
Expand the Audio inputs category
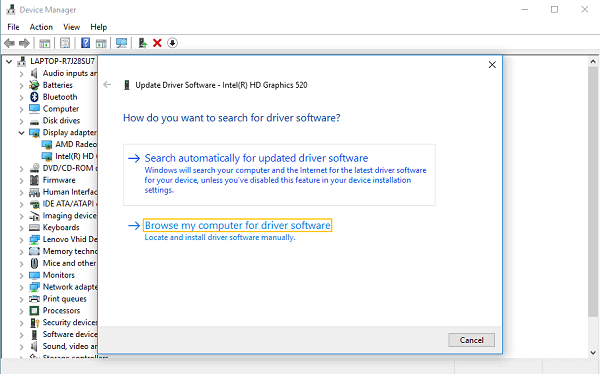[21, 73]
